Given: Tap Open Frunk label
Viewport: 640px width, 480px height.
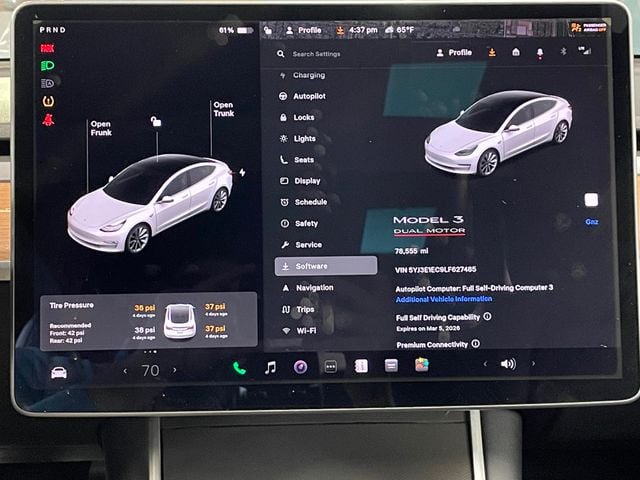Looking at the screenshot, I should pyautogui.click(x=101, y=128).
